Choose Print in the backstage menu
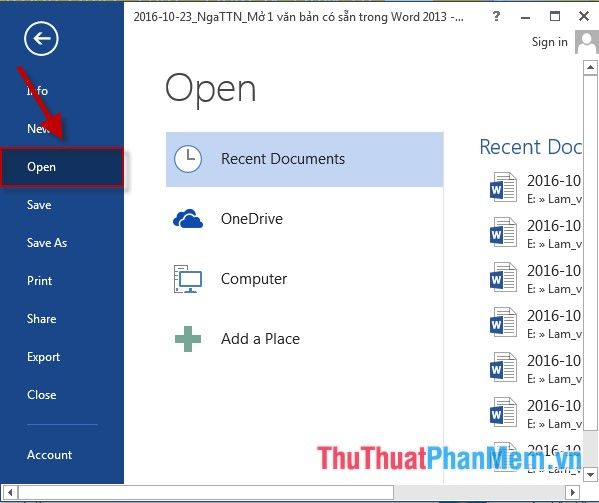The width and height of the screenshot is (599, 503). click(x=39, y=281)
